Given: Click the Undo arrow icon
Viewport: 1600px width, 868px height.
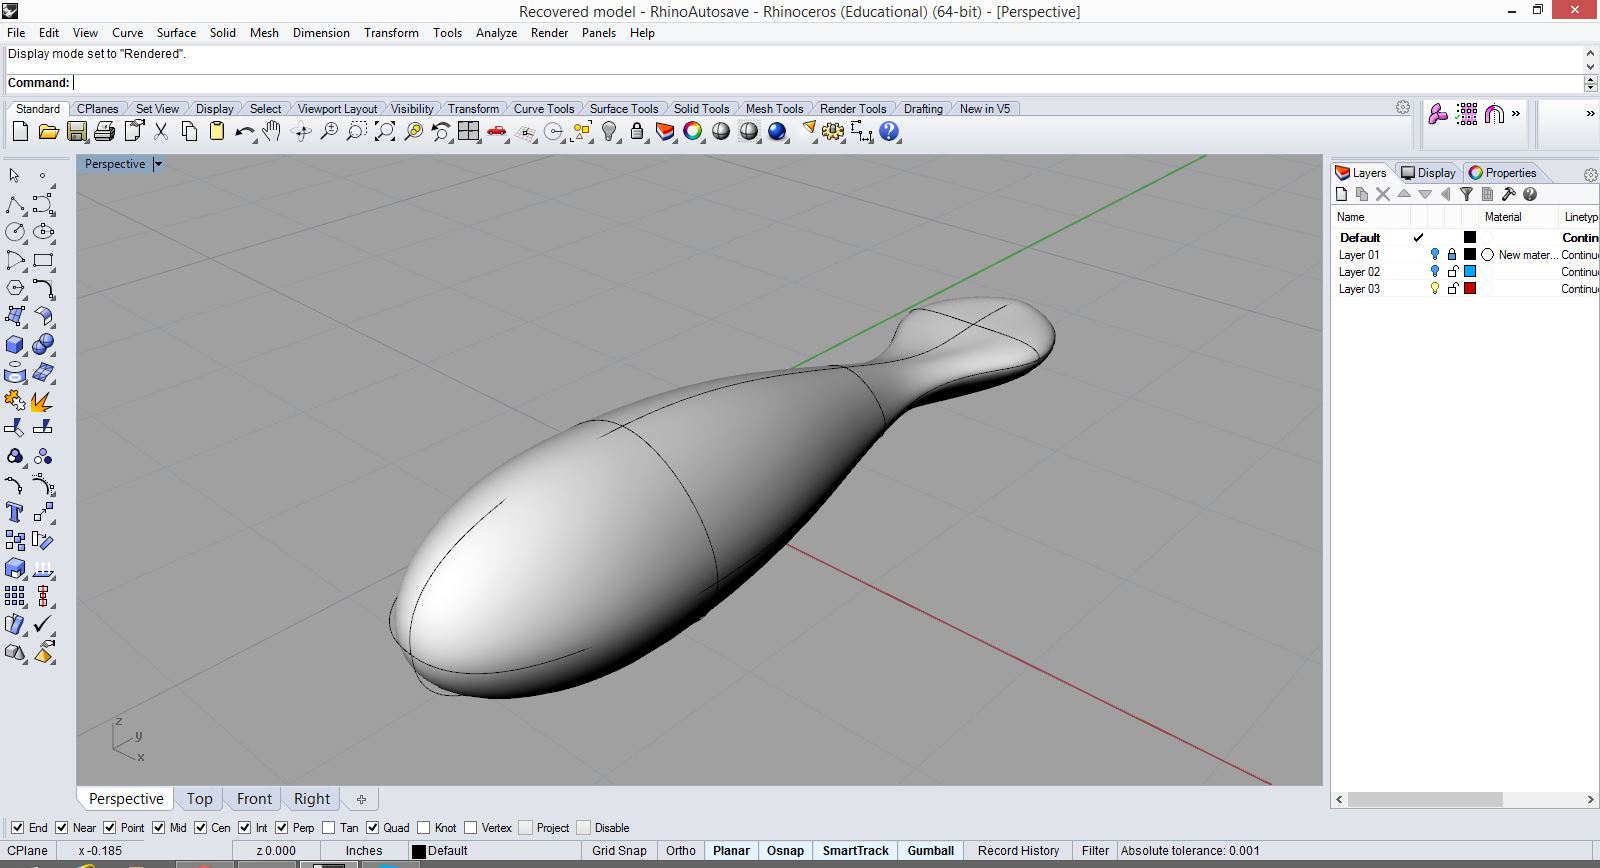Looking at the screenshot, I should 244,131.
